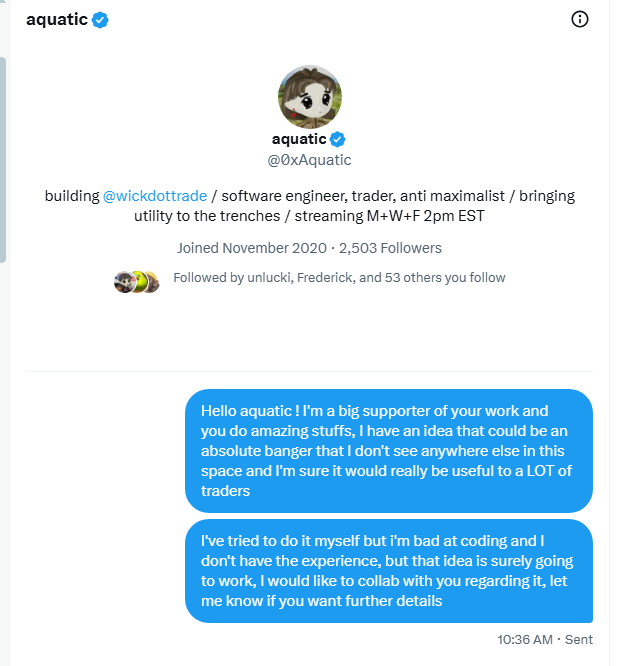Click the aquatic name in the header

coord(57,20)
